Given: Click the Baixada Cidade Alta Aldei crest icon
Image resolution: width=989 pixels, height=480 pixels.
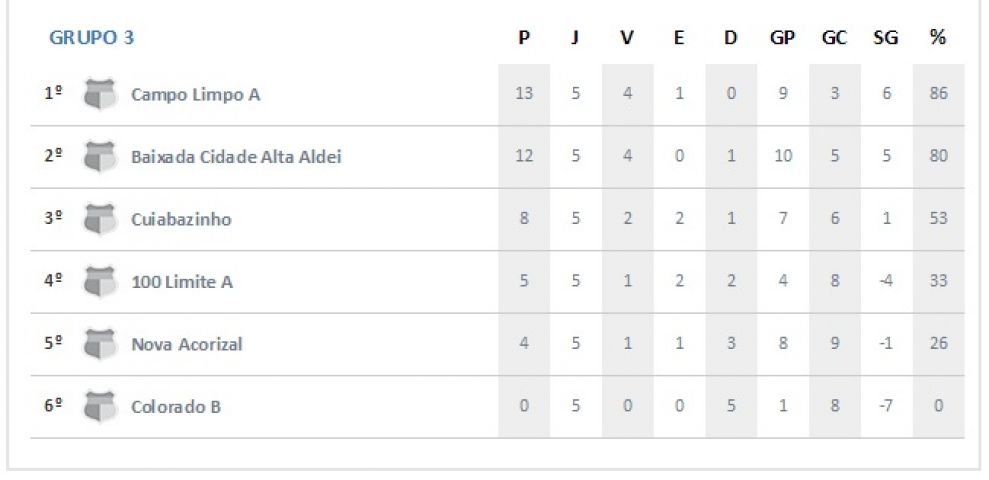Looking at the screenshot, I should point(100,156).
